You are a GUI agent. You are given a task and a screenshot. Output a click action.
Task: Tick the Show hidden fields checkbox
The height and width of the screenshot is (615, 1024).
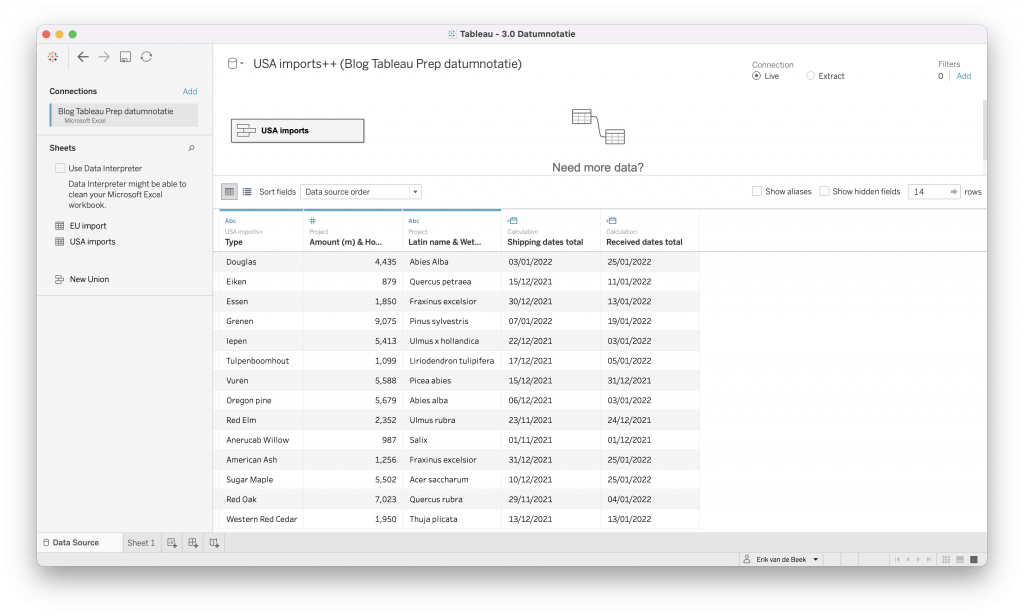coord(824,191)
